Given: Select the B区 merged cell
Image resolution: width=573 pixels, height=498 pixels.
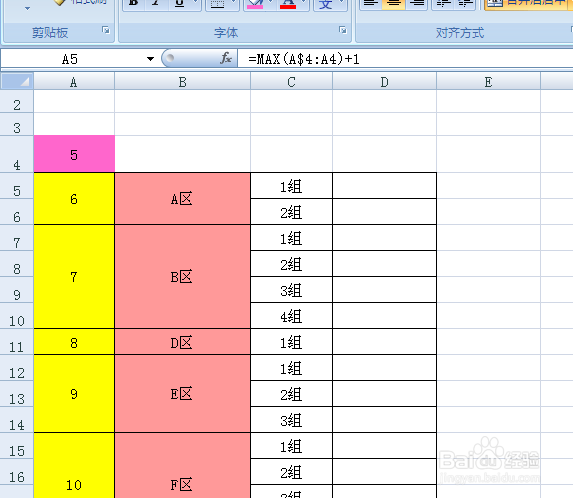Looking at the screenshot, I should pyautogui.click(x=182, y=277).
